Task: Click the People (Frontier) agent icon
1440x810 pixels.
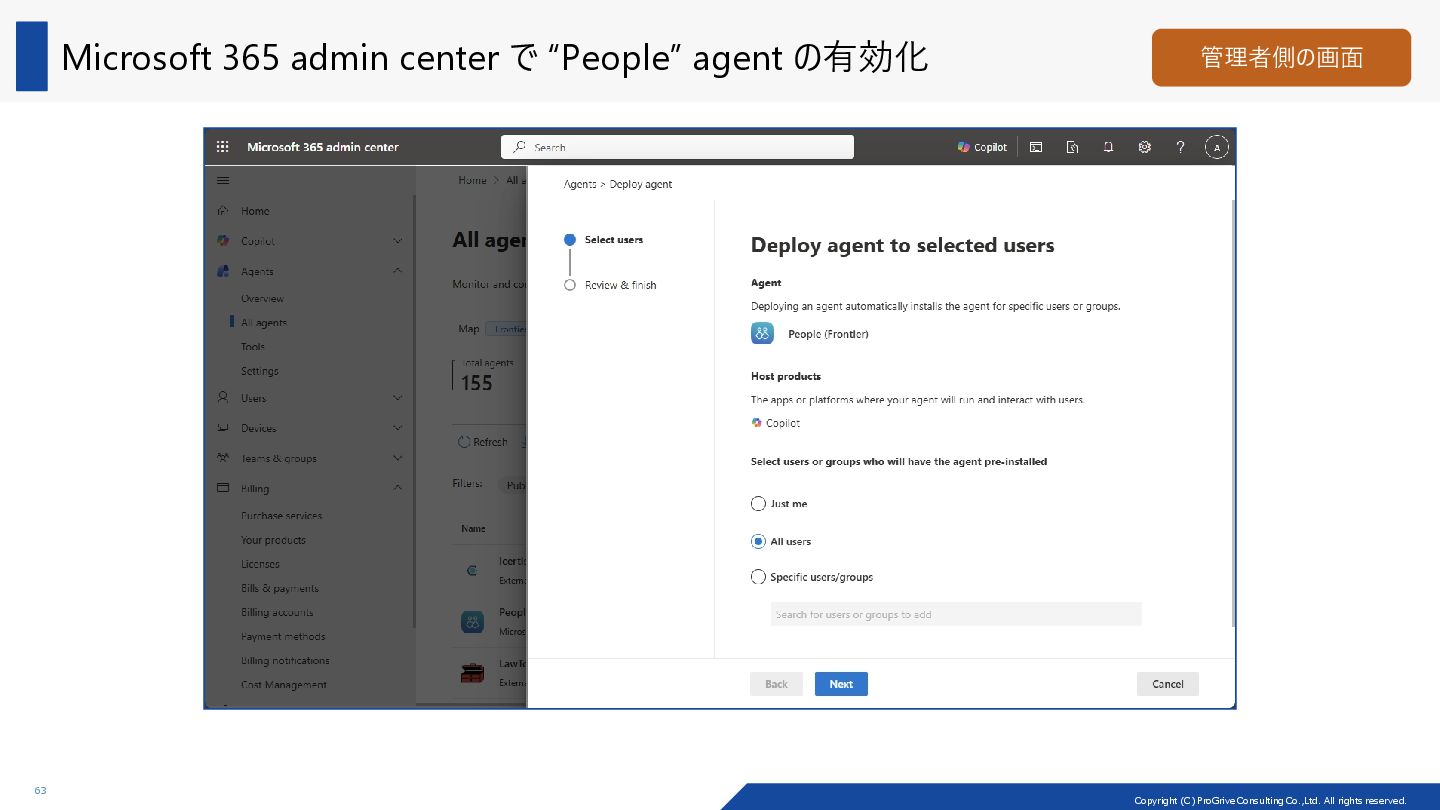Action: (763, 334)
